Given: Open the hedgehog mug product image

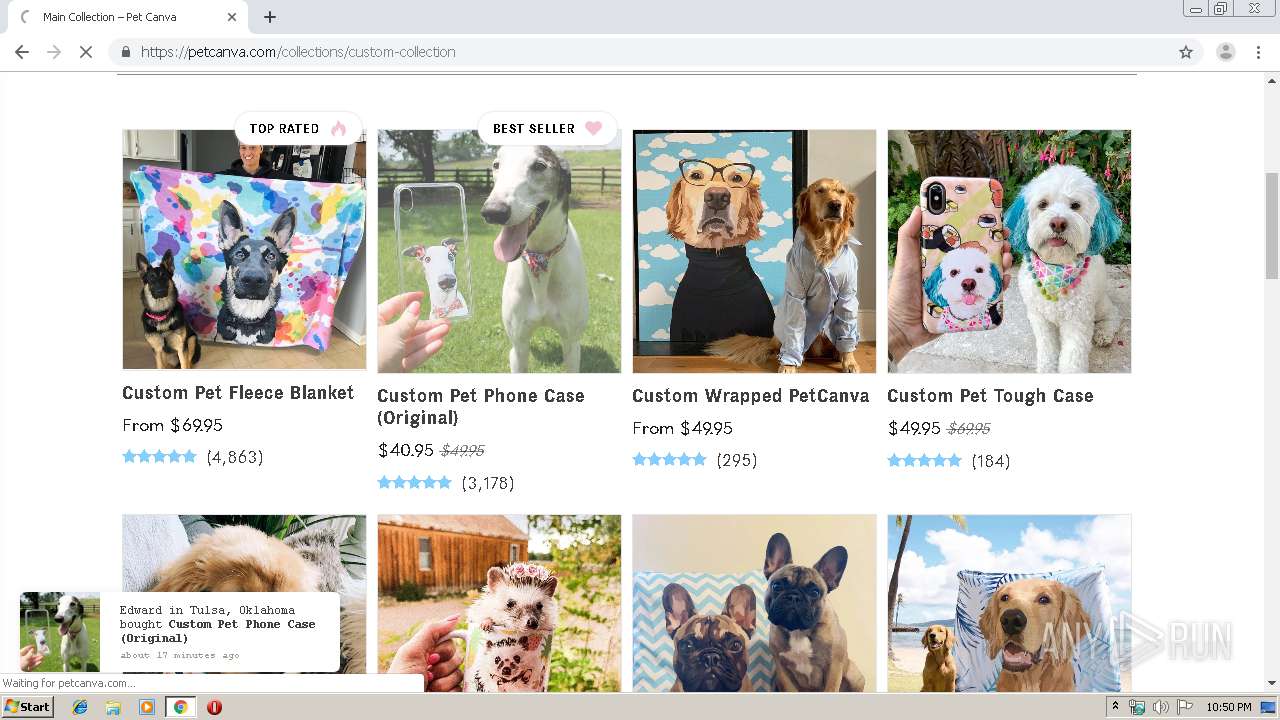Looking at the screenshot, I should tap(499, 603).
